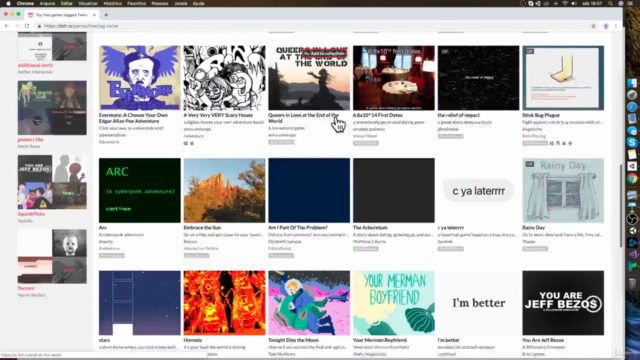Image resolution: width=640 pixels, height=360 pixels.
Task: Click the ARC cyberpunk adventure thumbnail
Action: point(140,190)
